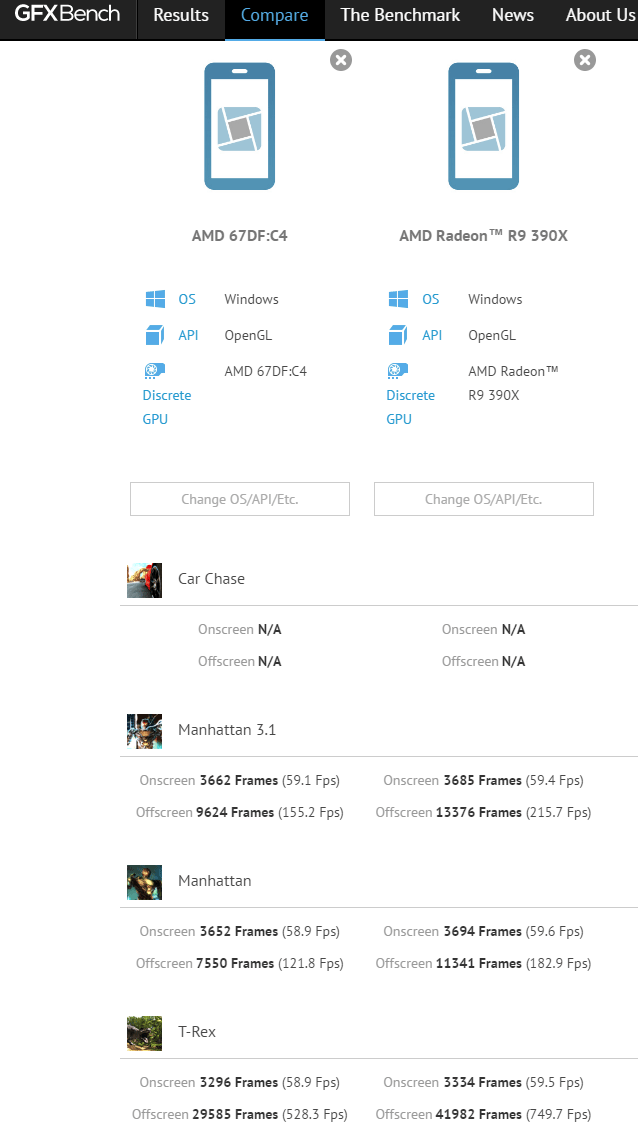Click the Discrete GPU card icon for R9 390X

pyautogui.click(x=399, y=371)
